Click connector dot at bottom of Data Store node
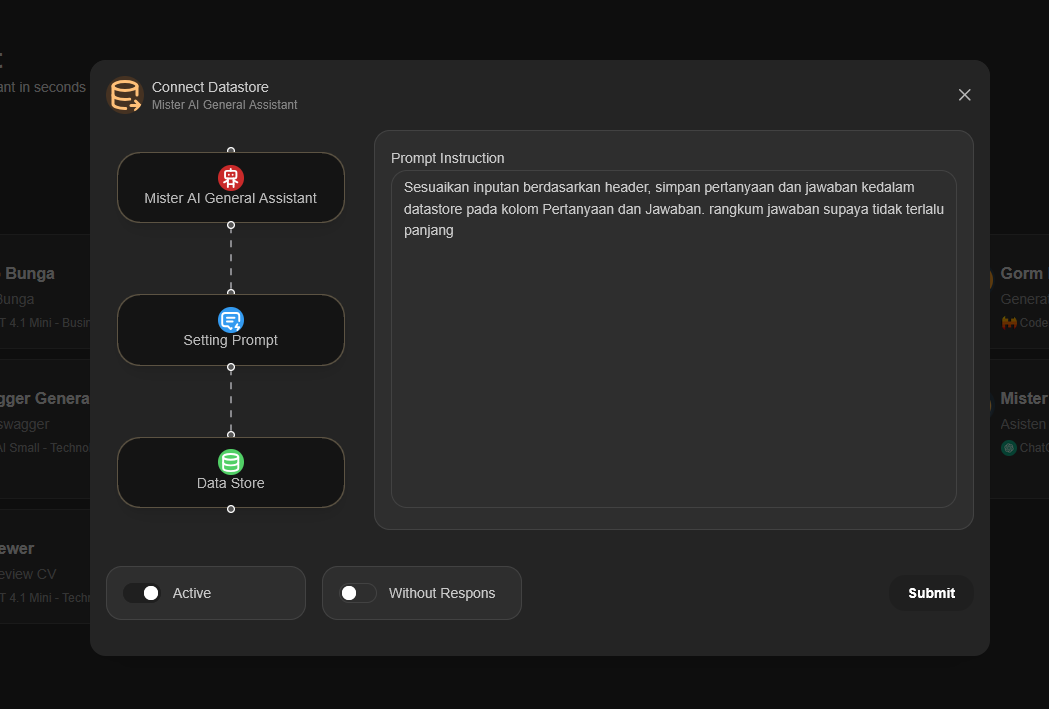The width and height of the screenshot is (1049, 709). (x=231, y=509)
